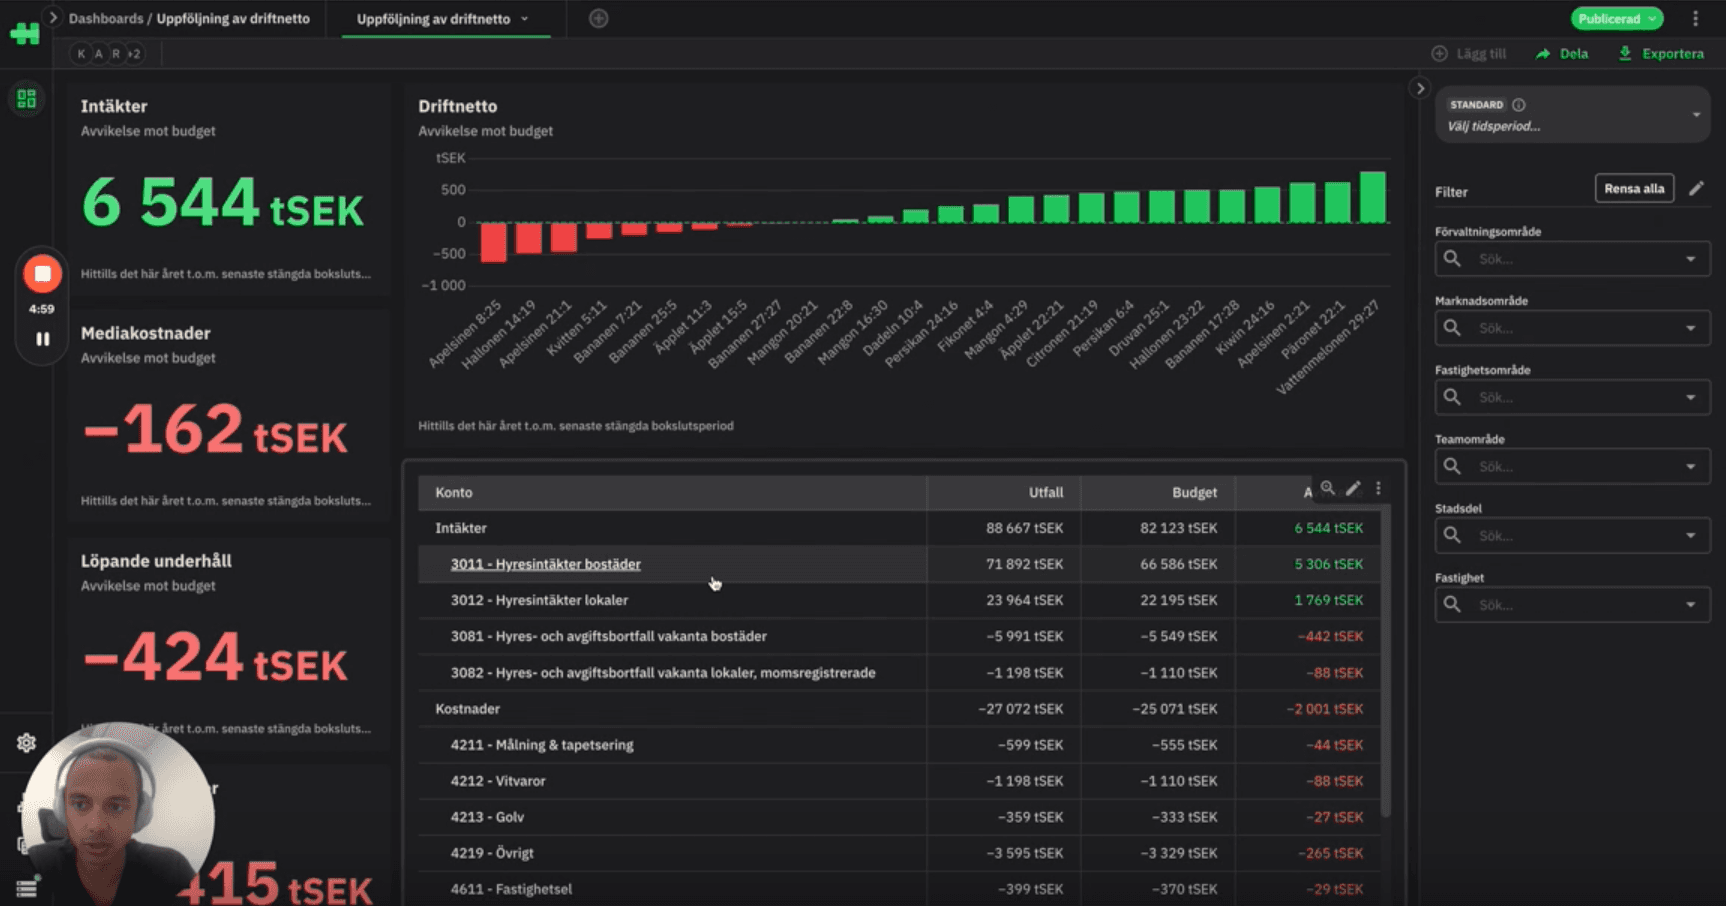Click the zoom icon on the table
Screen dimensions: 1726x906
tap(1327, 488)
